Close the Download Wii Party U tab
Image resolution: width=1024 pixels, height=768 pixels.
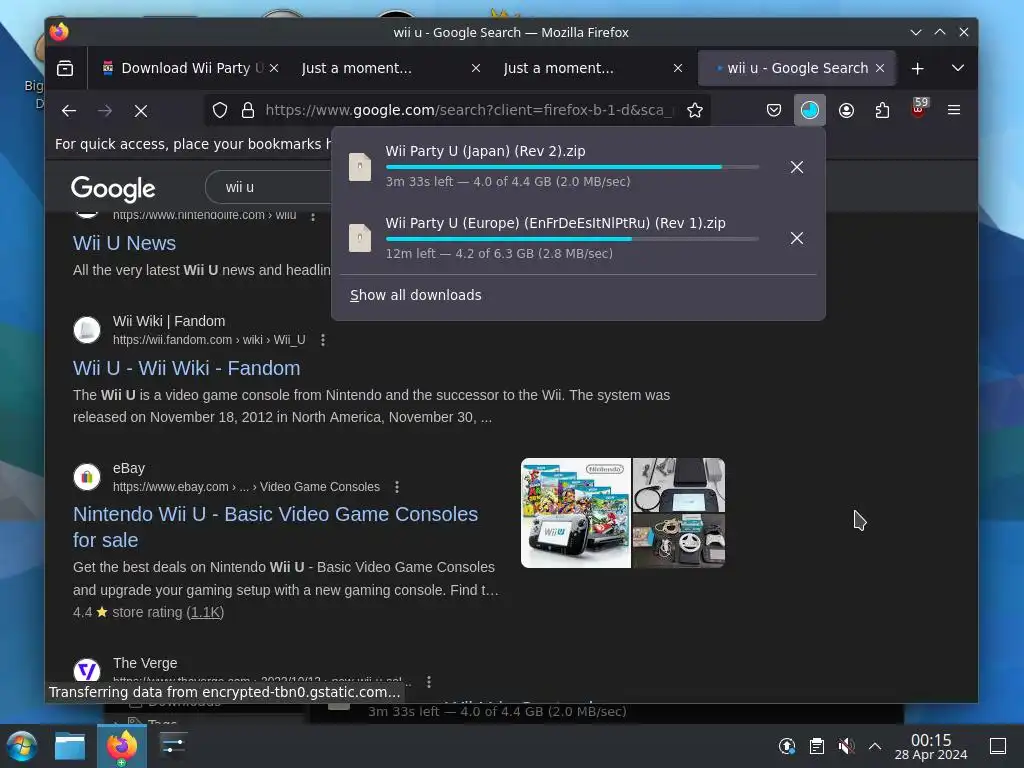click(x=274, y=68)
